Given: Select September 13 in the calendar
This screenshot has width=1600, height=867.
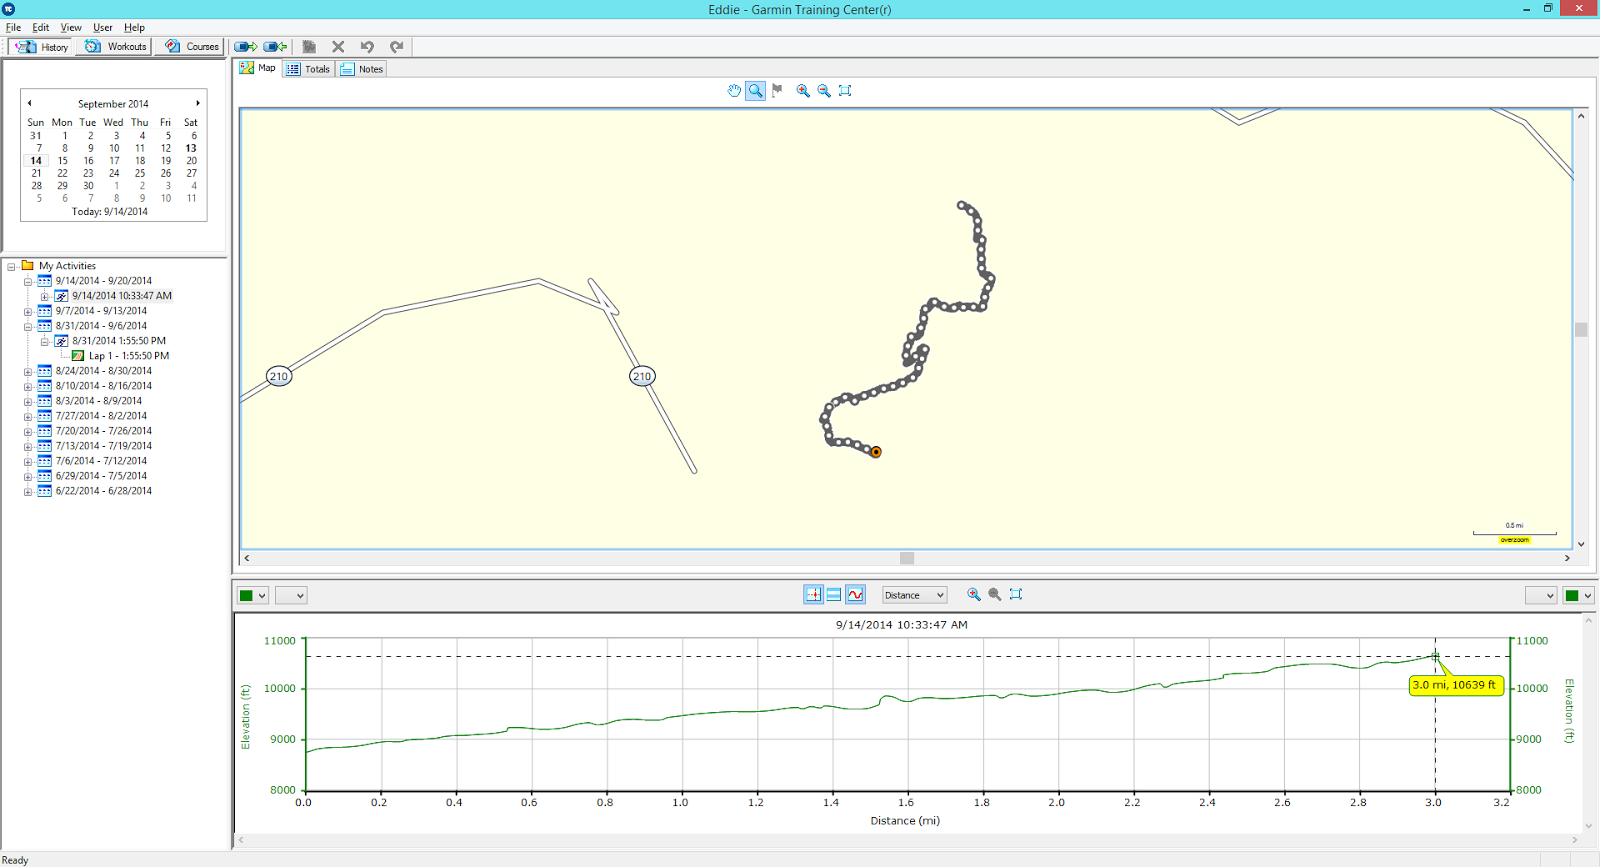Looking at the screenshot, I should tap(191, 148).
